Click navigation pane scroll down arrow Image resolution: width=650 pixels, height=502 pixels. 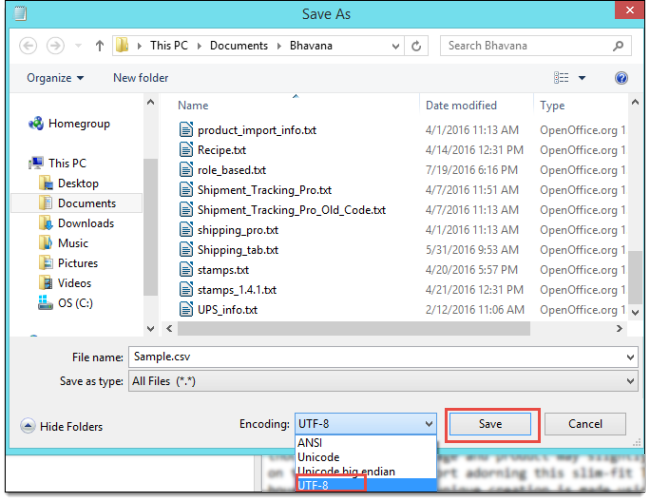150,329
